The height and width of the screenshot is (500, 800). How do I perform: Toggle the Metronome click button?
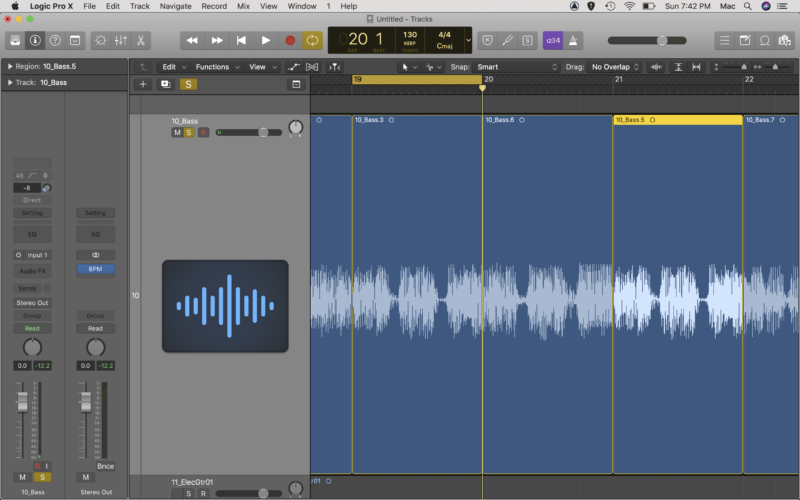[573, 40]
